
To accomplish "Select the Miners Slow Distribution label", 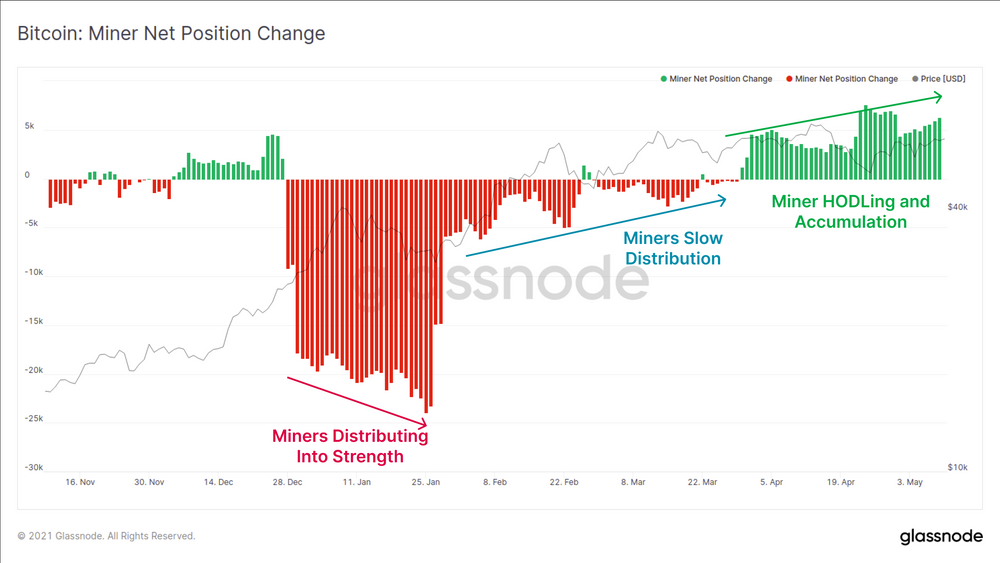I will [673, 248].
